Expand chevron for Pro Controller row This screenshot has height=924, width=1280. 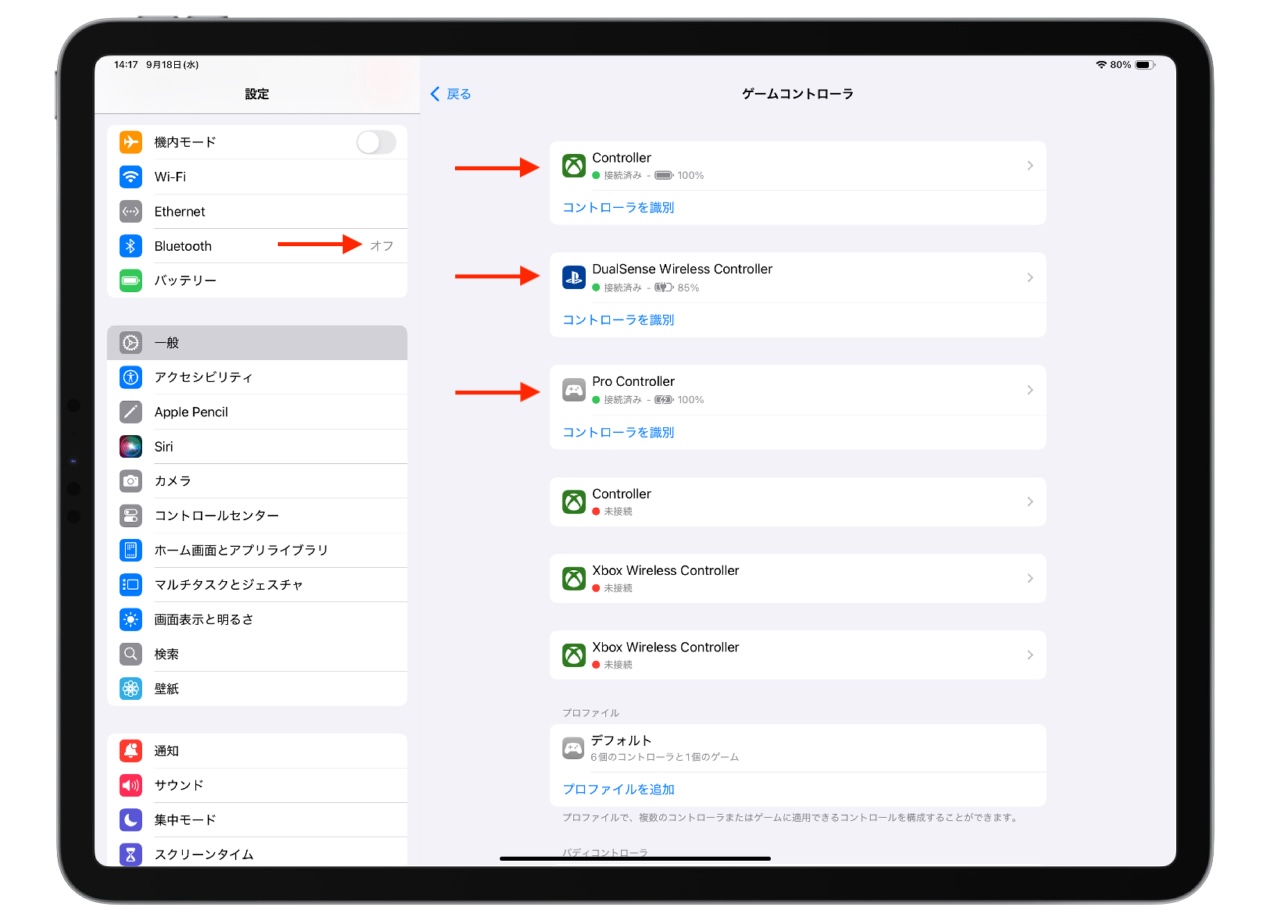(x=1030, y=390)
